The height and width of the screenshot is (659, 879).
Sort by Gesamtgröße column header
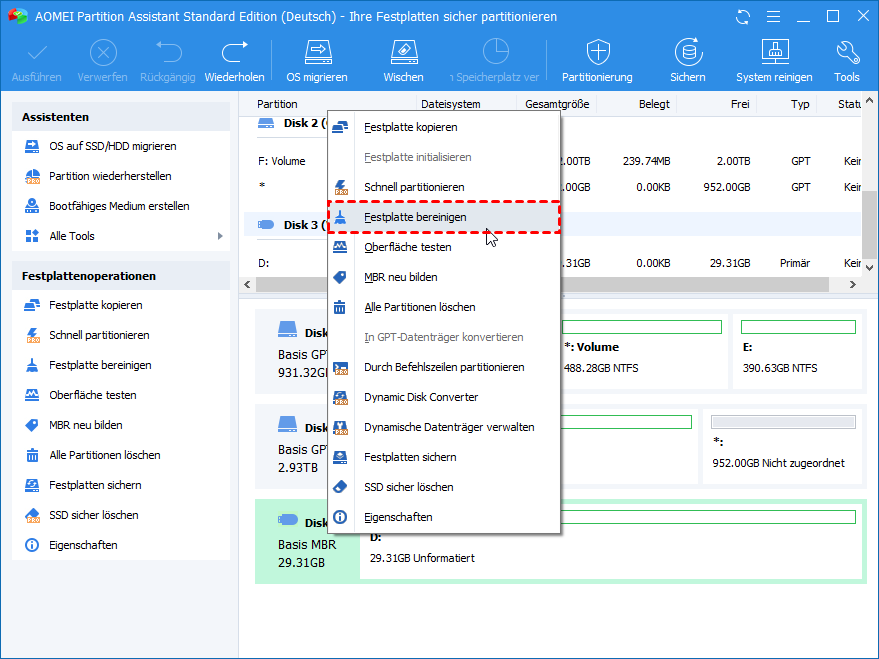coord(557,104)
